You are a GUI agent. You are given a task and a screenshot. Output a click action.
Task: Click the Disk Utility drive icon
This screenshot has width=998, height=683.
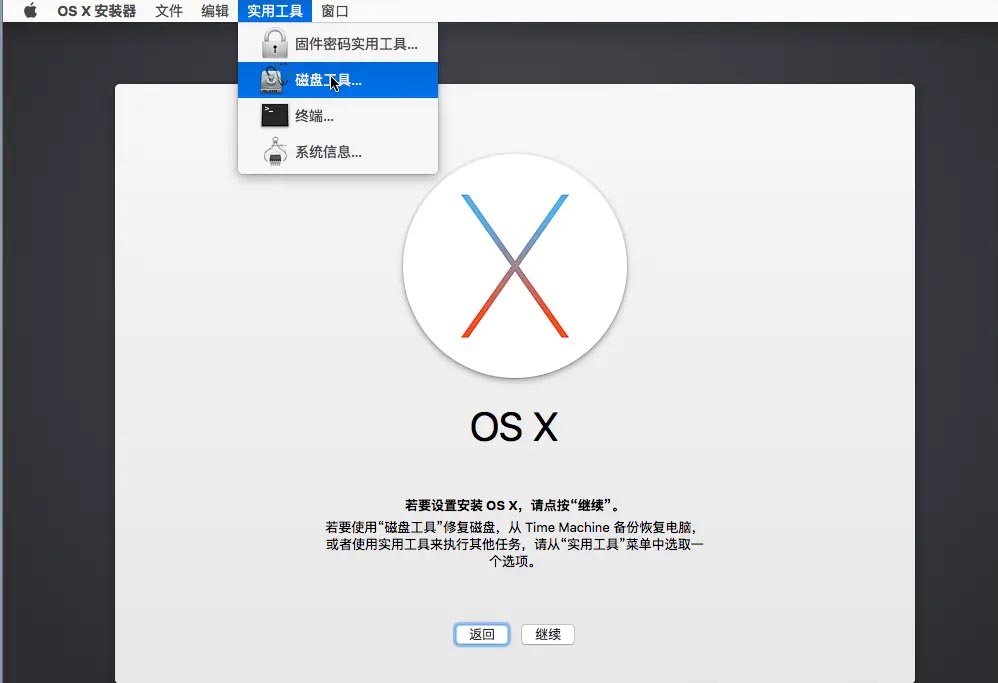click(274, 80)
